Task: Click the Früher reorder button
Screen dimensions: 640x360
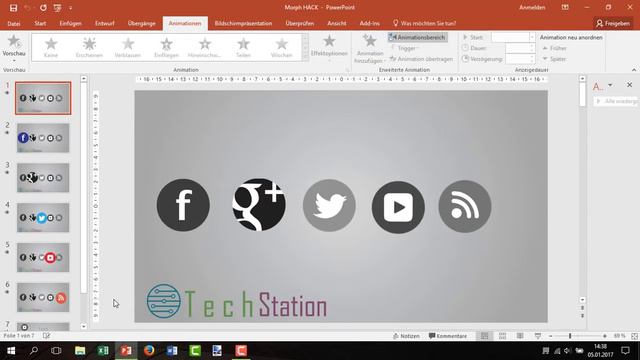Action: [x=554, y=48]
